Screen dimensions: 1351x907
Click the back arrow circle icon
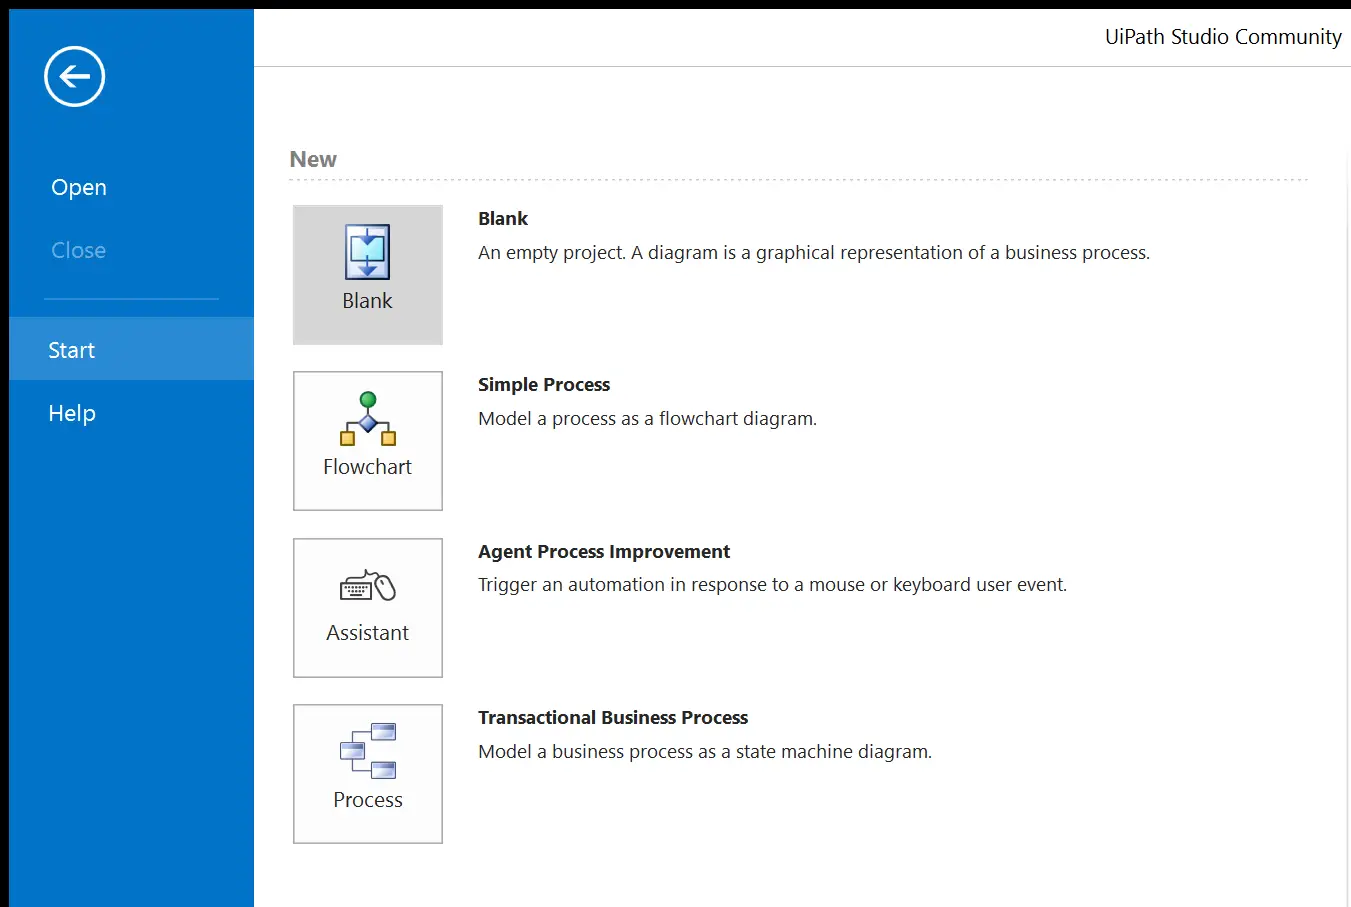pyautogui.click(x=74, y=76)
